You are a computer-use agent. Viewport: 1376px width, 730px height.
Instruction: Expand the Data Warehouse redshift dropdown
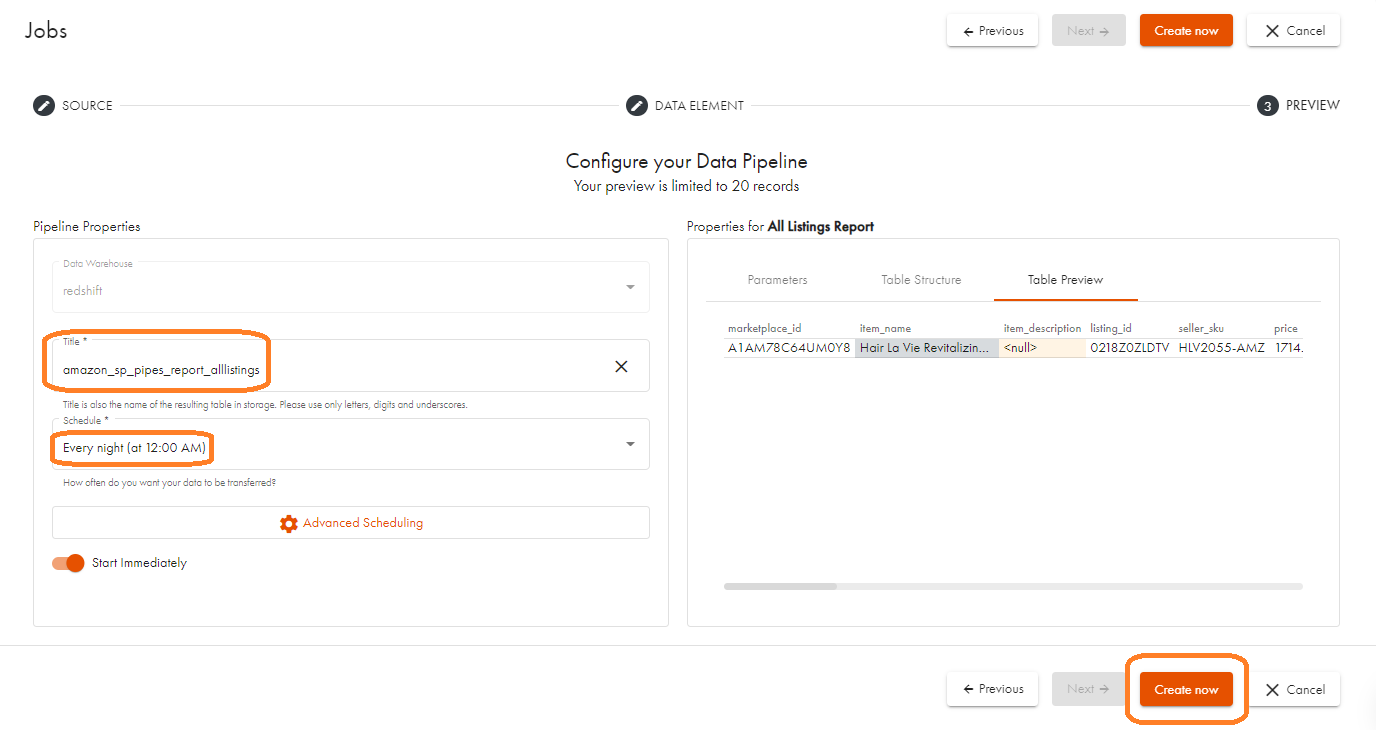[630, 288]
